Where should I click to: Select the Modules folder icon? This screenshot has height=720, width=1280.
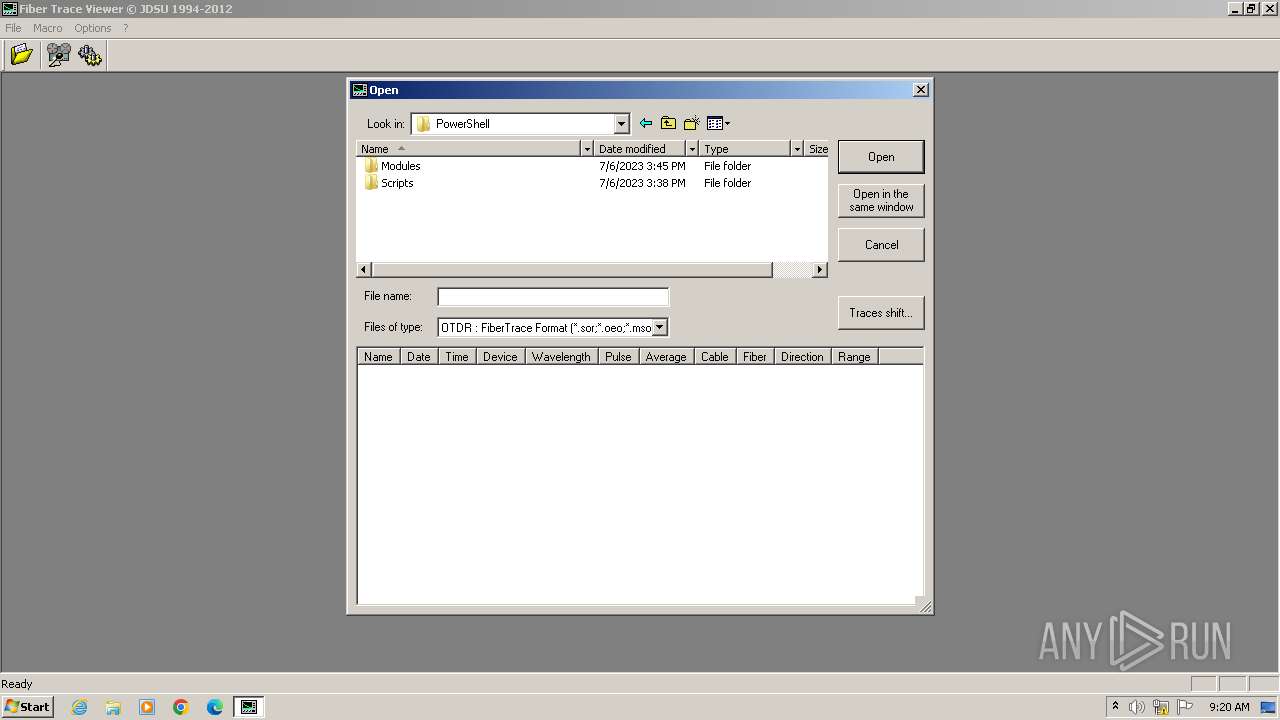point(371,166)
